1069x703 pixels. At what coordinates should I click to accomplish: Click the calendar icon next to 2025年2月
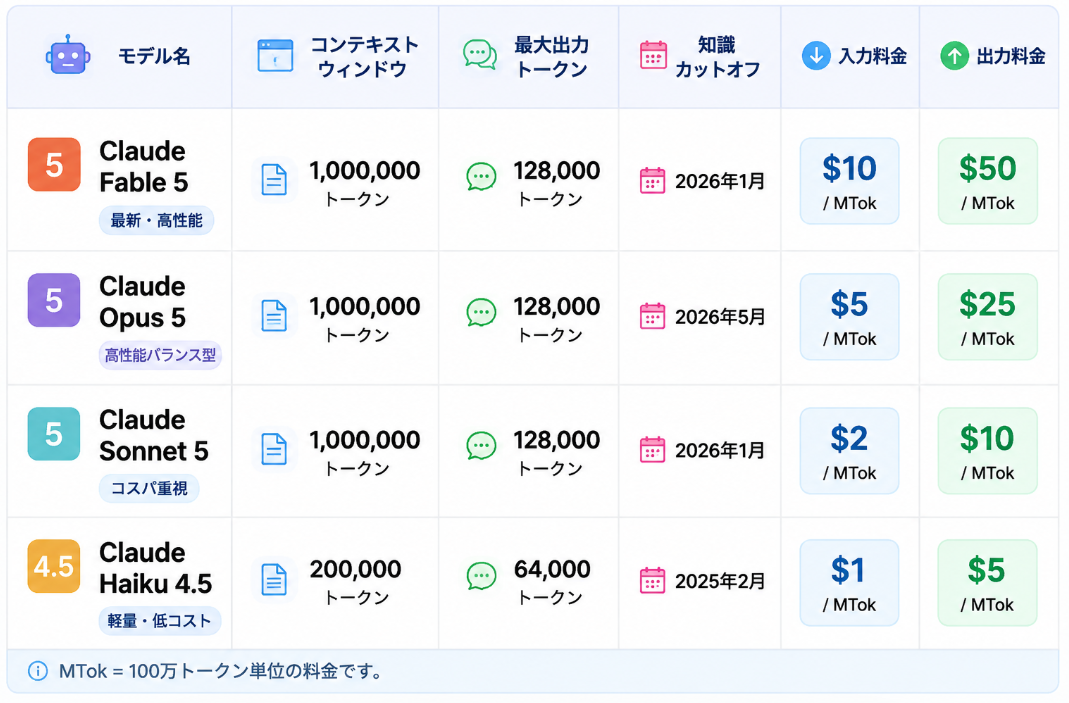pyautogui.click(x=652, y=581)
